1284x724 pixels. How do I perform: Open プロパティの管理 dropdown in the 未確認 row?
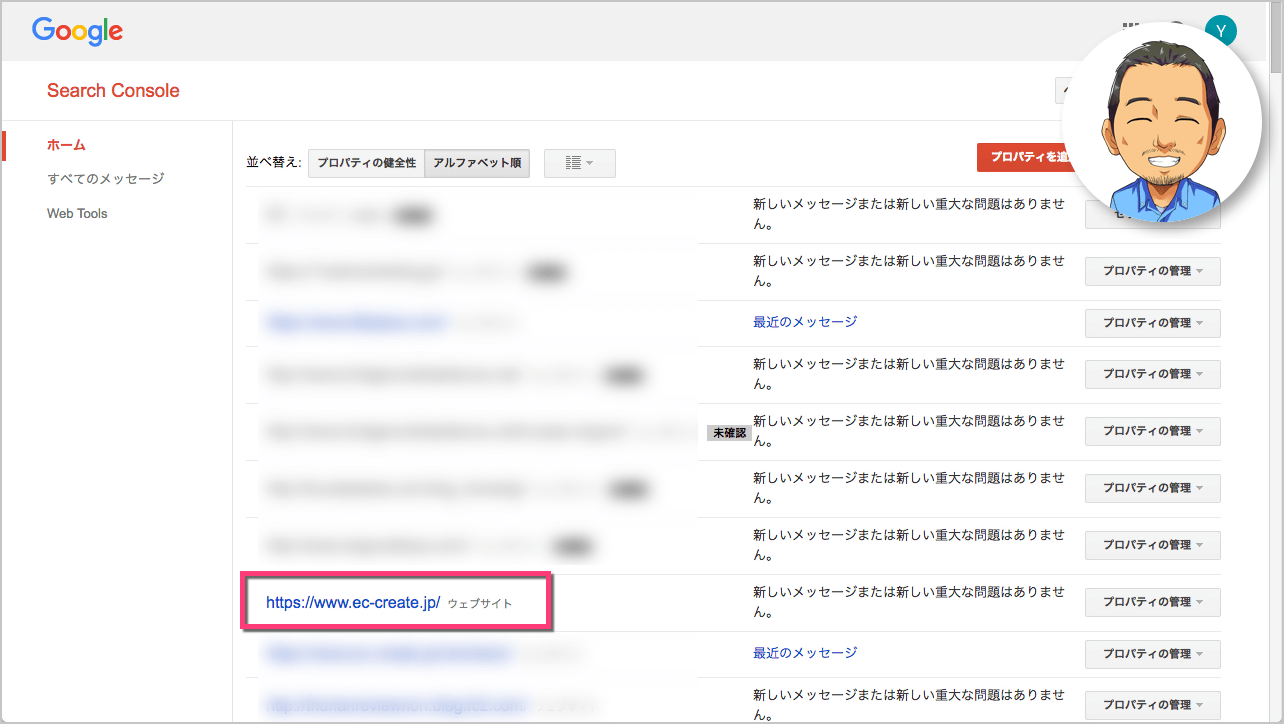click(x=1152, y=431)
